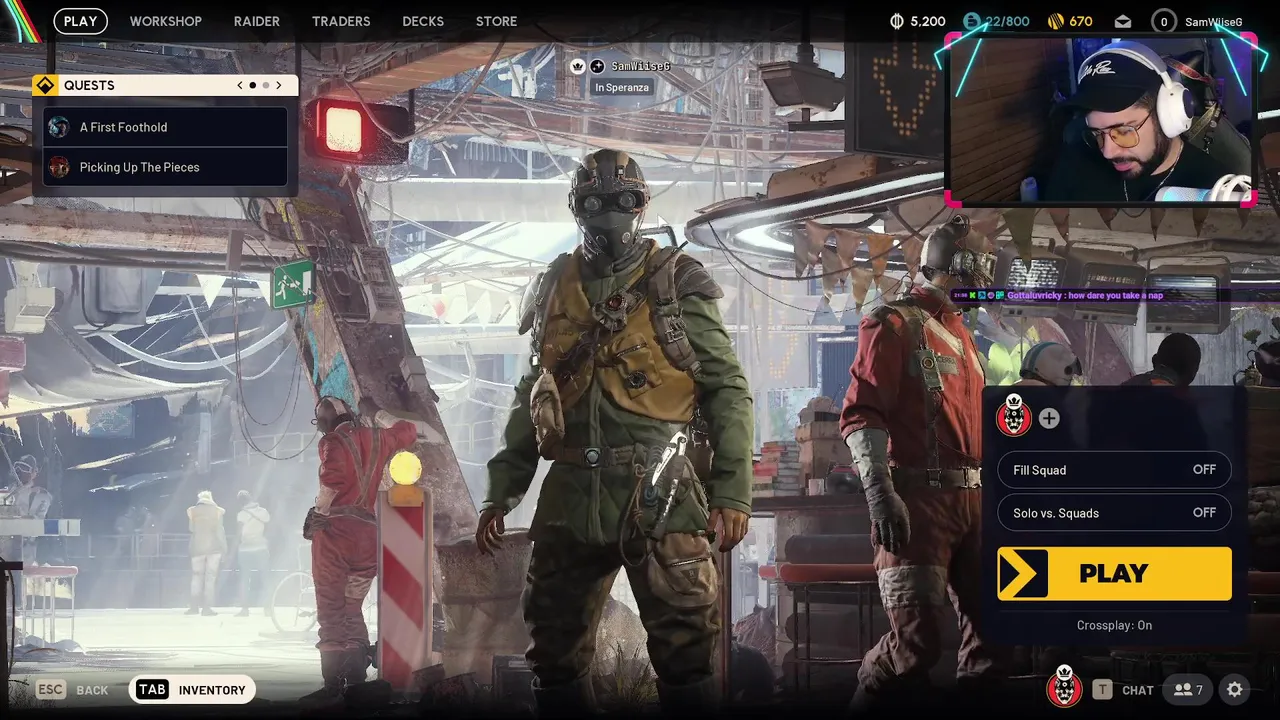Click the Crossplay: On text
The width and height of the screenshot is (1280, 720).
pos(1114,625)
